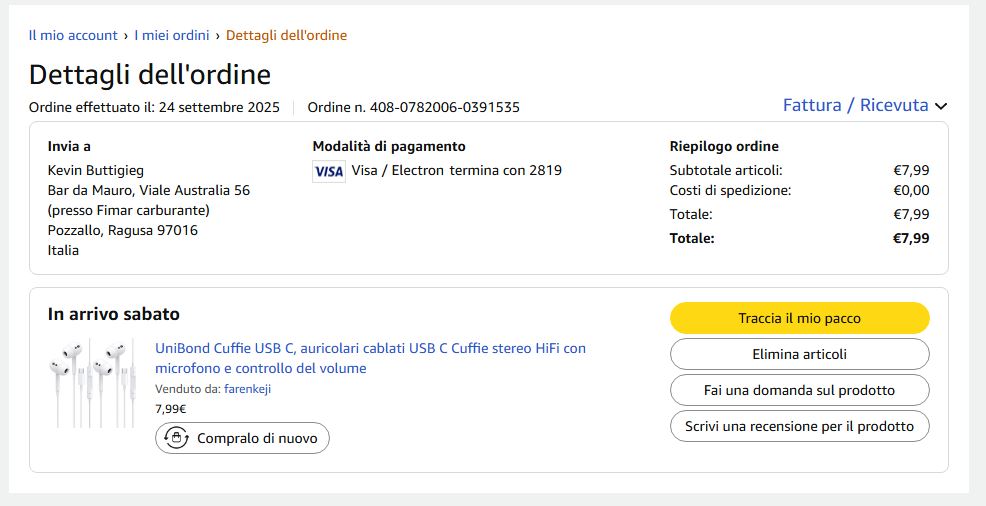Navigate to I miei ordini breadcrumb
The image size is (986, 506).
(x=172, y=35)
